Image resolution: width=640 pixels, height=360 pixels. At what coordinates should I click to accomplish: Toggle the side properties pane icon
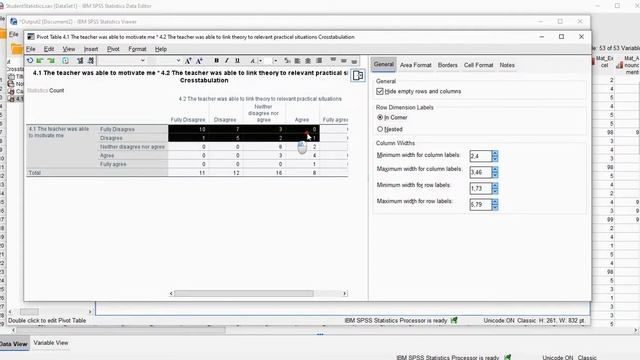pyautogui.click(x=358, y=76)
